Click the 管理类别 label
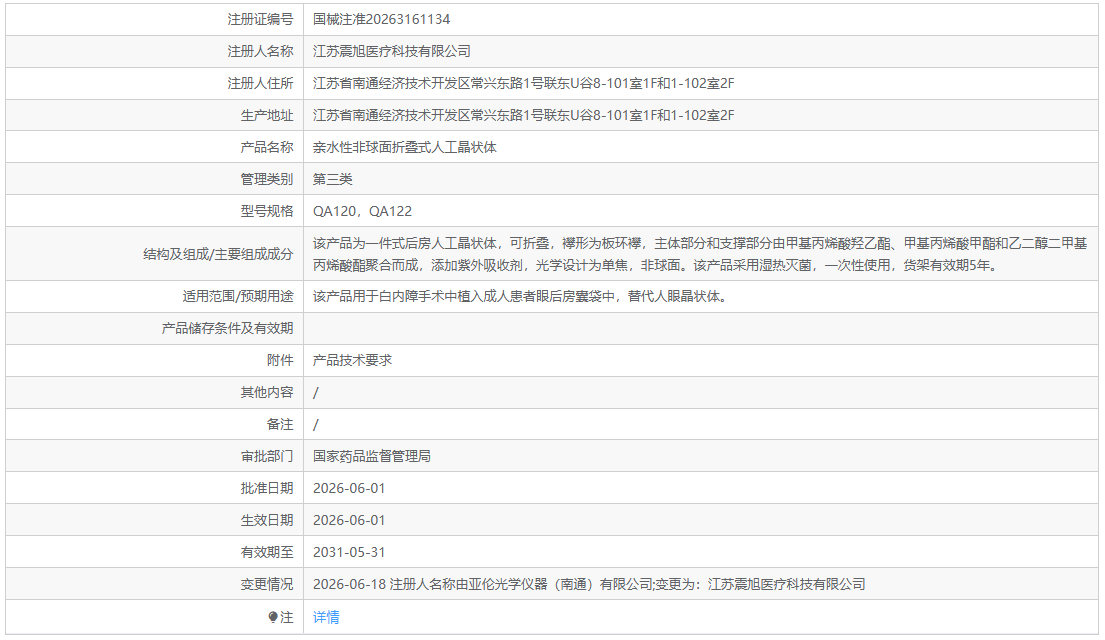The height and width of the screenshot is (640, 1105). click(x=267, y=179)
